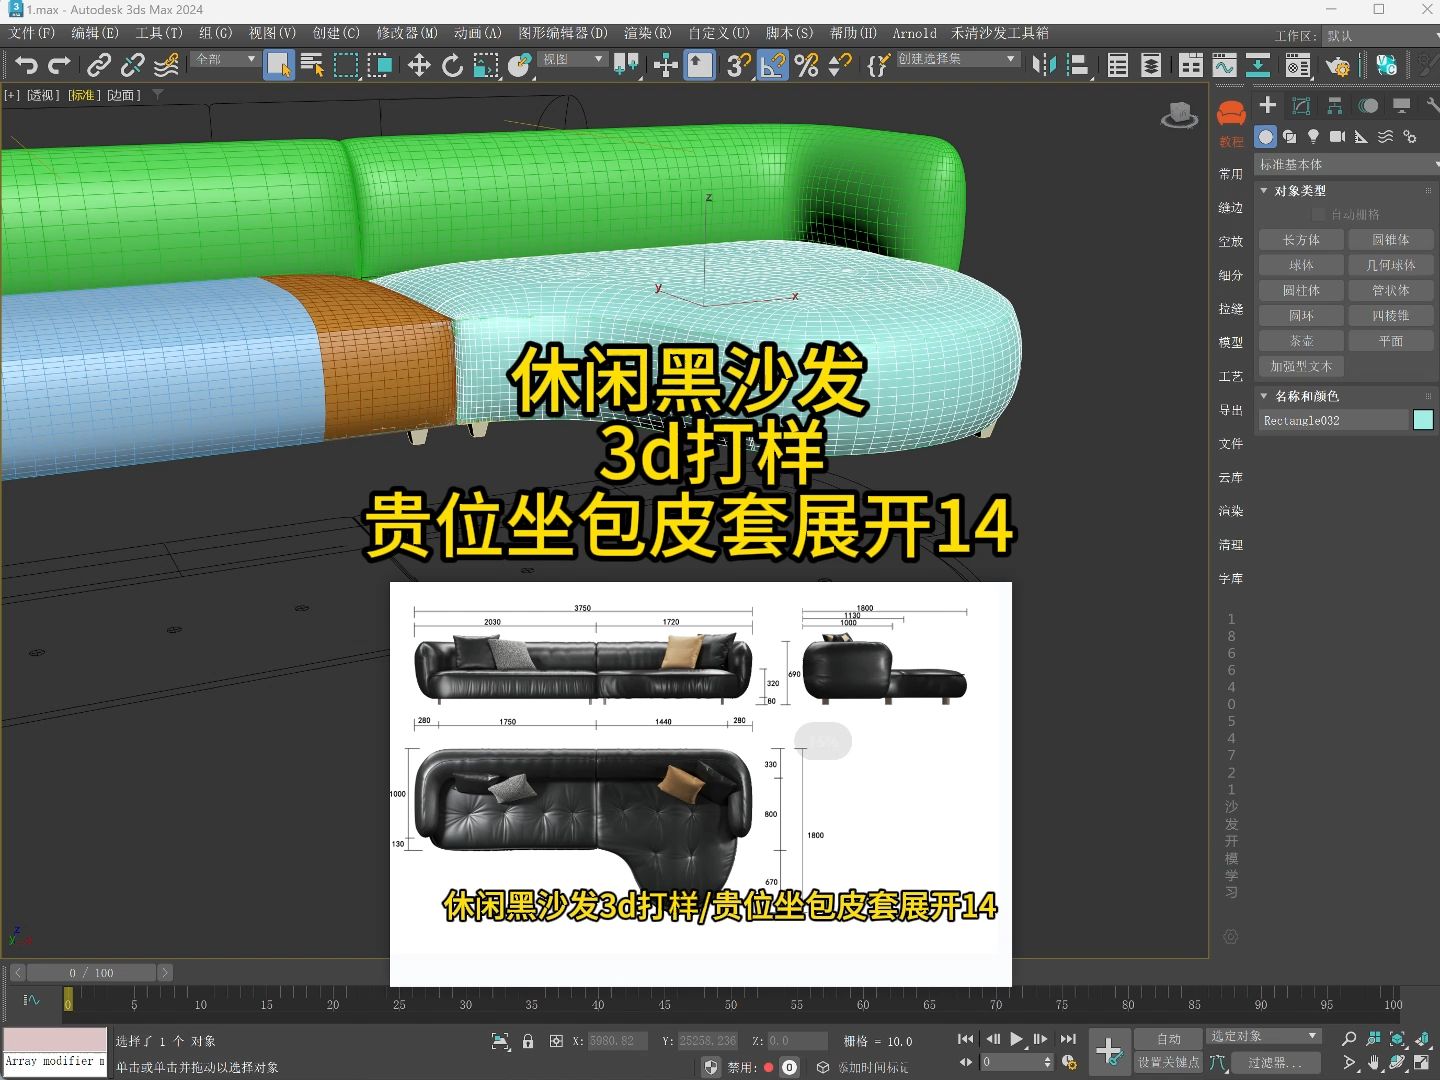
Task: Click the Redo arrow icon
Action: point(60,66)
